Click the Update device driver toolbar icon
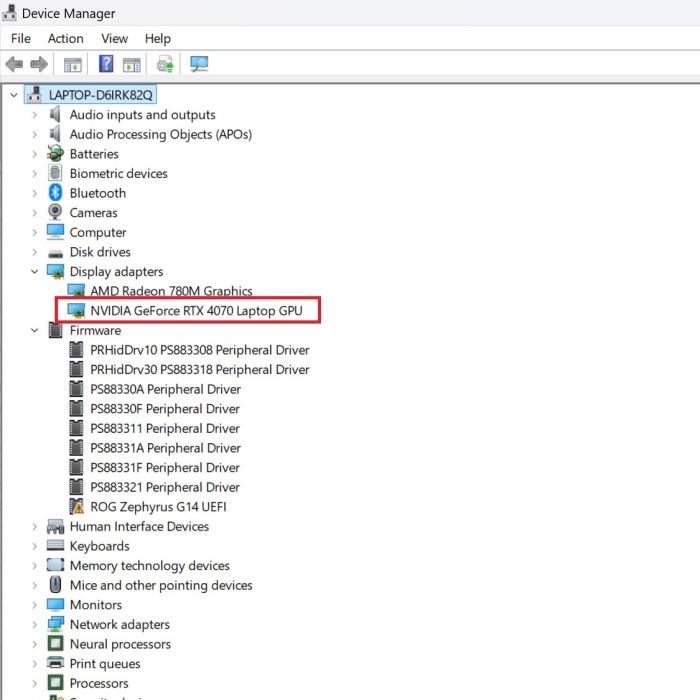The height and width of the screenshot is (700, 700). click(165, 65)
